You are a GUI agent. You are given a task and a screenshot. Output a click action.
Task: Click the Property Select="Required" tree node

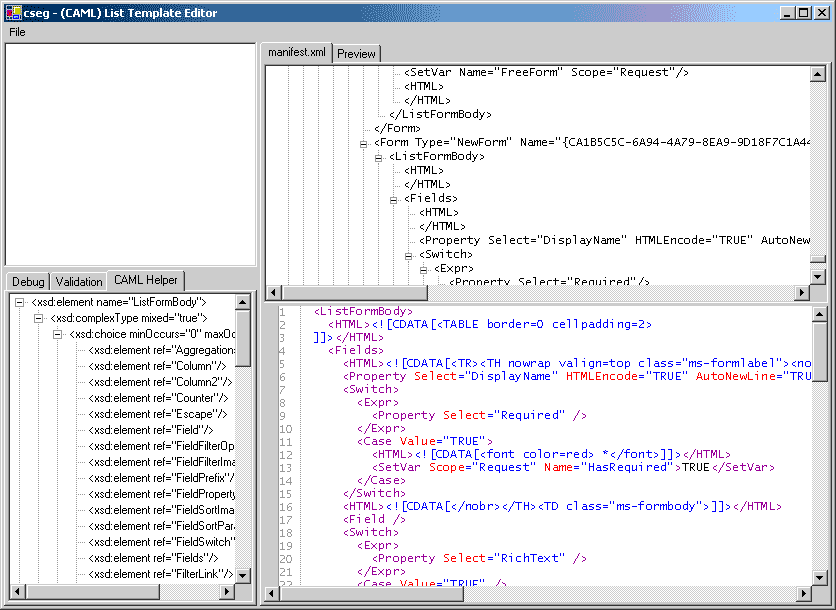pos(549,280)
